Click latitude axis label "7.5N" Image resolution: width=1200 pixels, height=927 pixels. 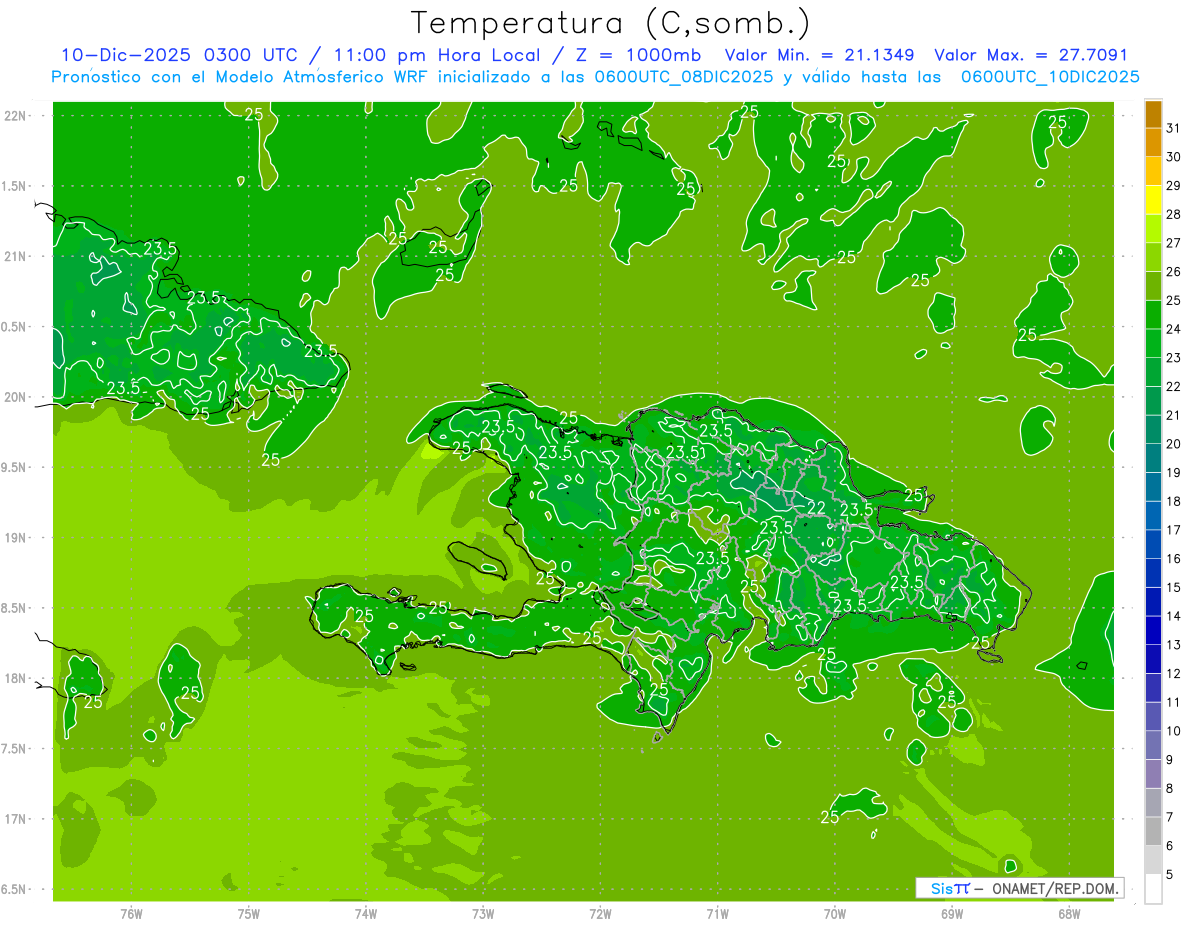(14, 748)
